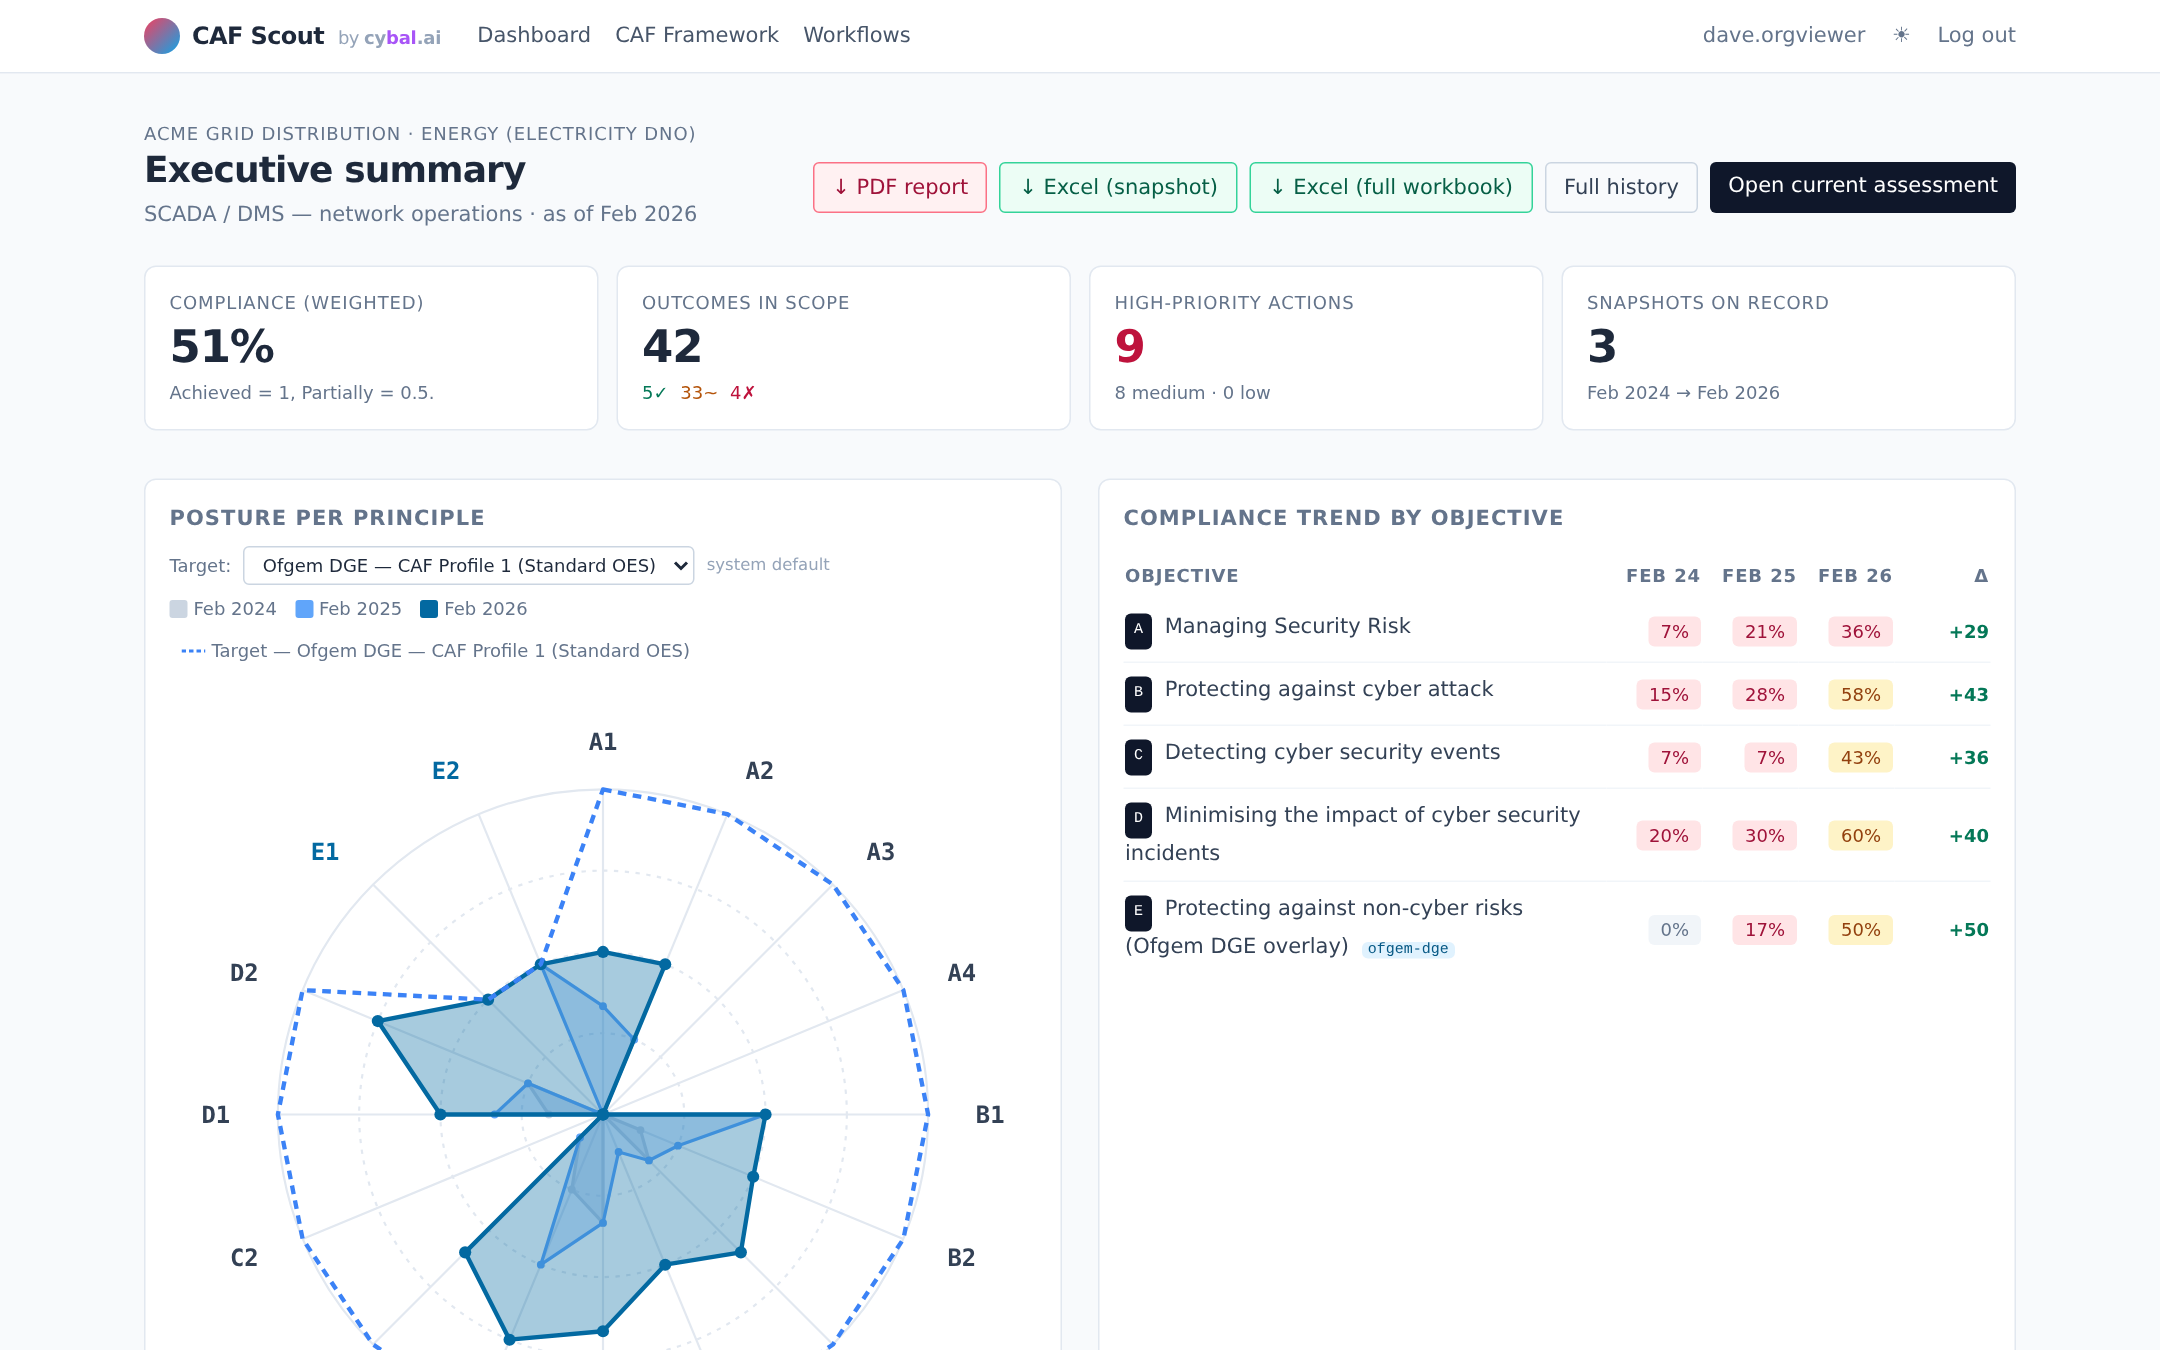Toggle Feb 2026 legend series
This screenshot has height=1350, width=2160.
[x=474, y=609]
